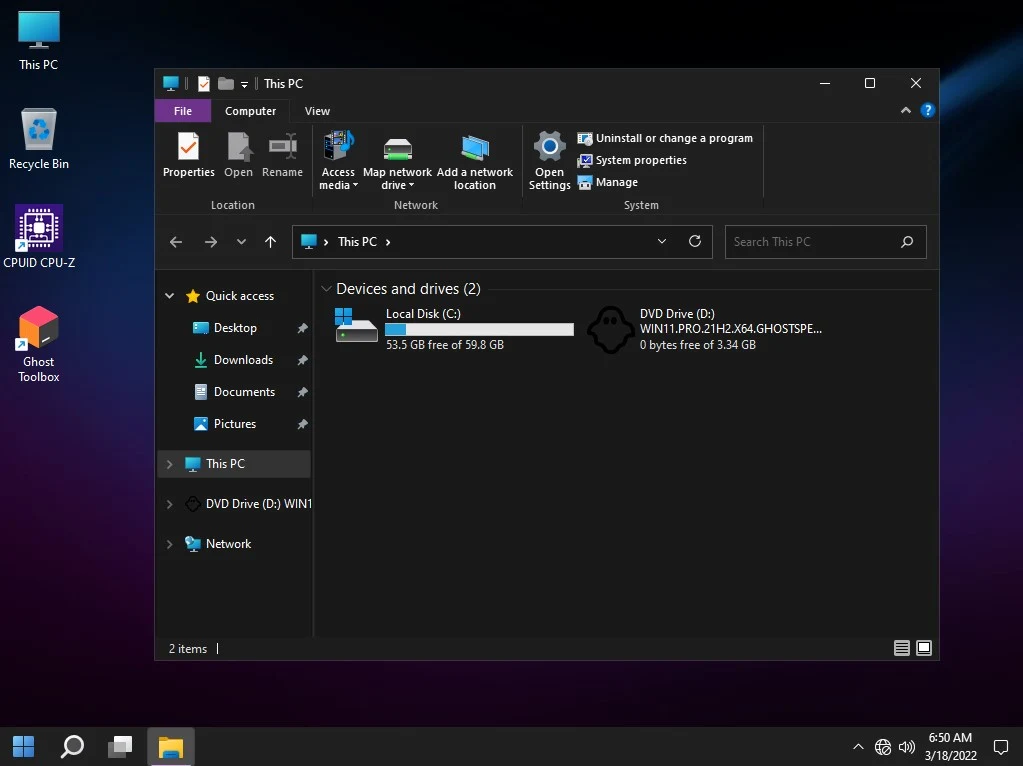Select Downloads in Quick access
Image resolution: width=1023 pixels, height=766 pixels.
pos(243,360)
